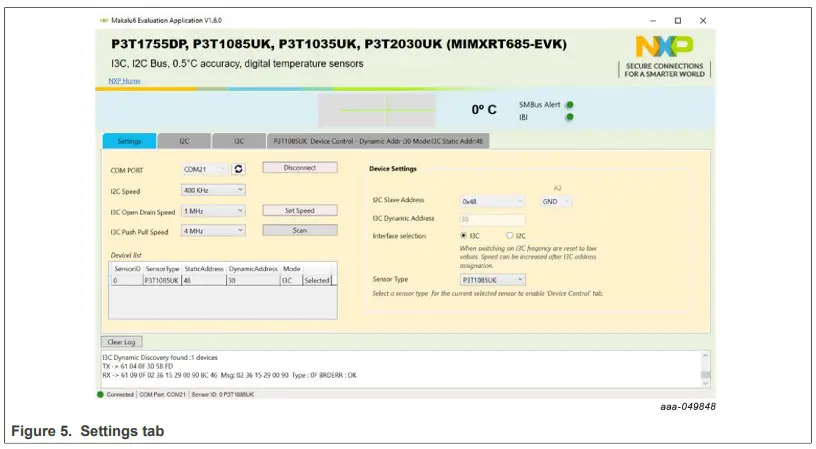This screenshot has width=816, height=449.
Task: Open the I3C Push Pull Speed dropdown
Action: pos(213,230)
